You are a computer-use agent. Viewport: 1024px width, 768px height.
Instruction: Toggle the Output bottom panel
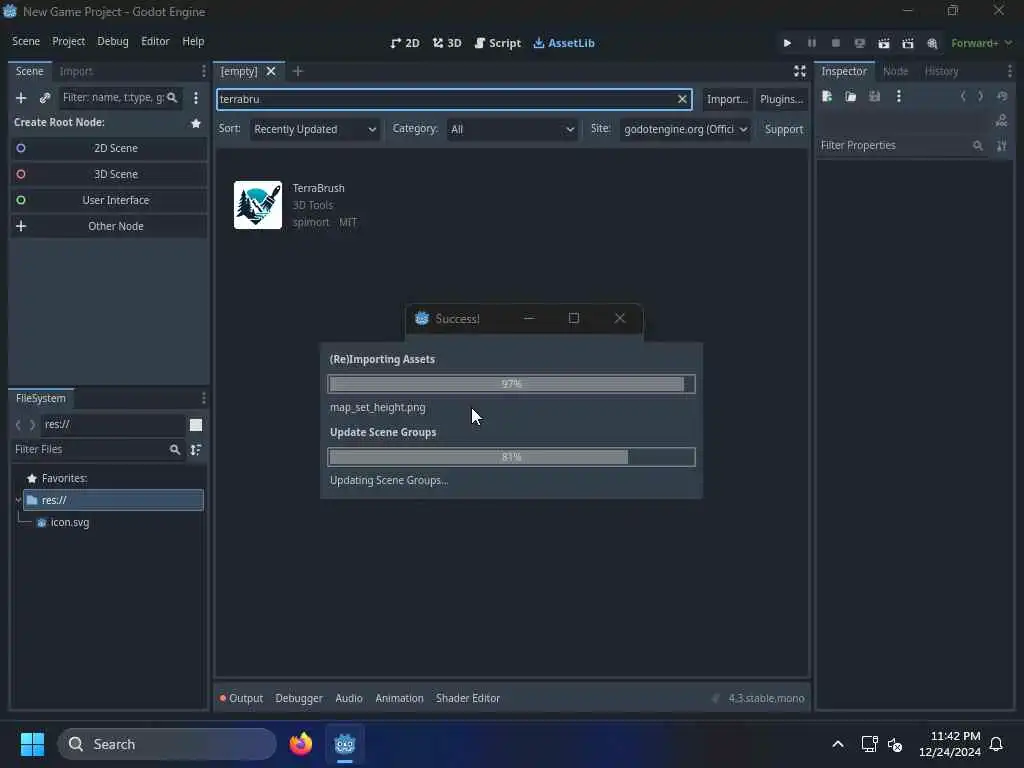pyautogui.click(x=241, y=698)
